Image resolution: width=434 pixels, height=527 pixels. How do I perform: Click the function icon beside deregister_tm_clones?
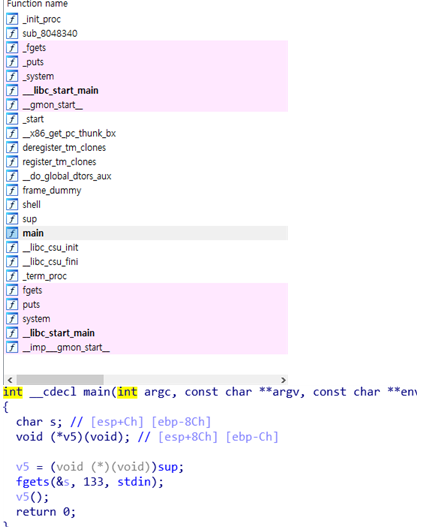point(12,147)
